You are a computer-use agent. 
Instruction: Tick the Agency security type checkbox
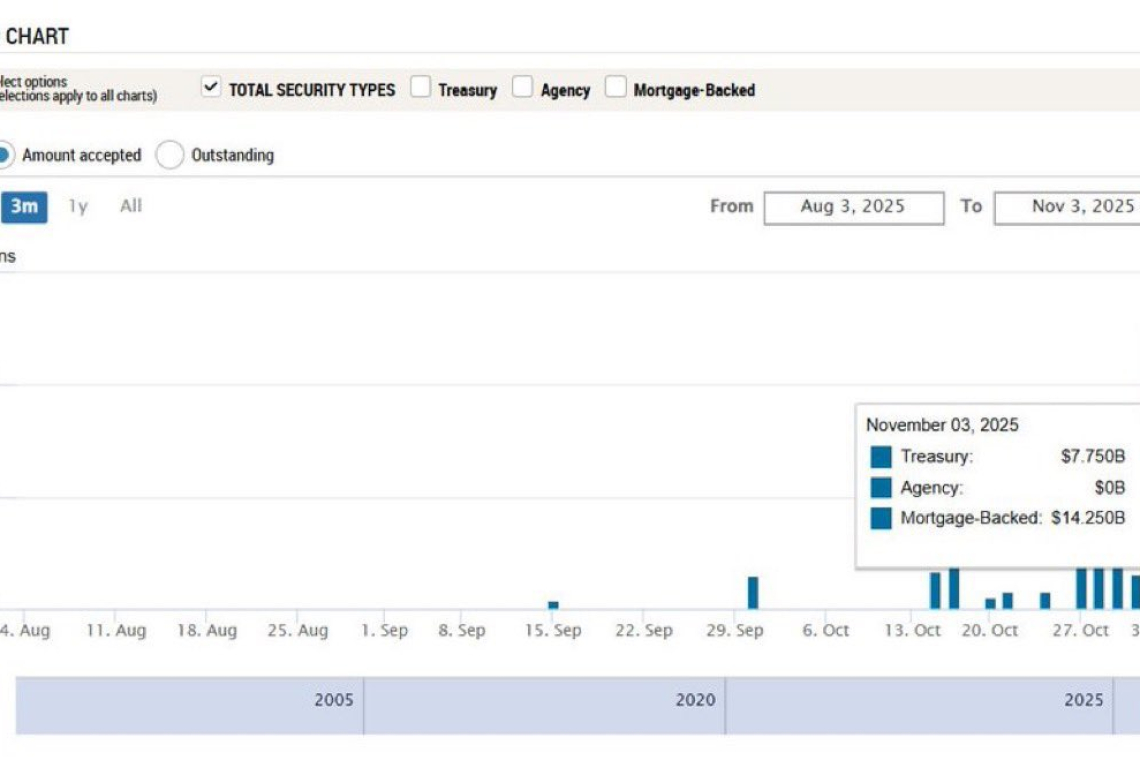click(x=523, y=88)
